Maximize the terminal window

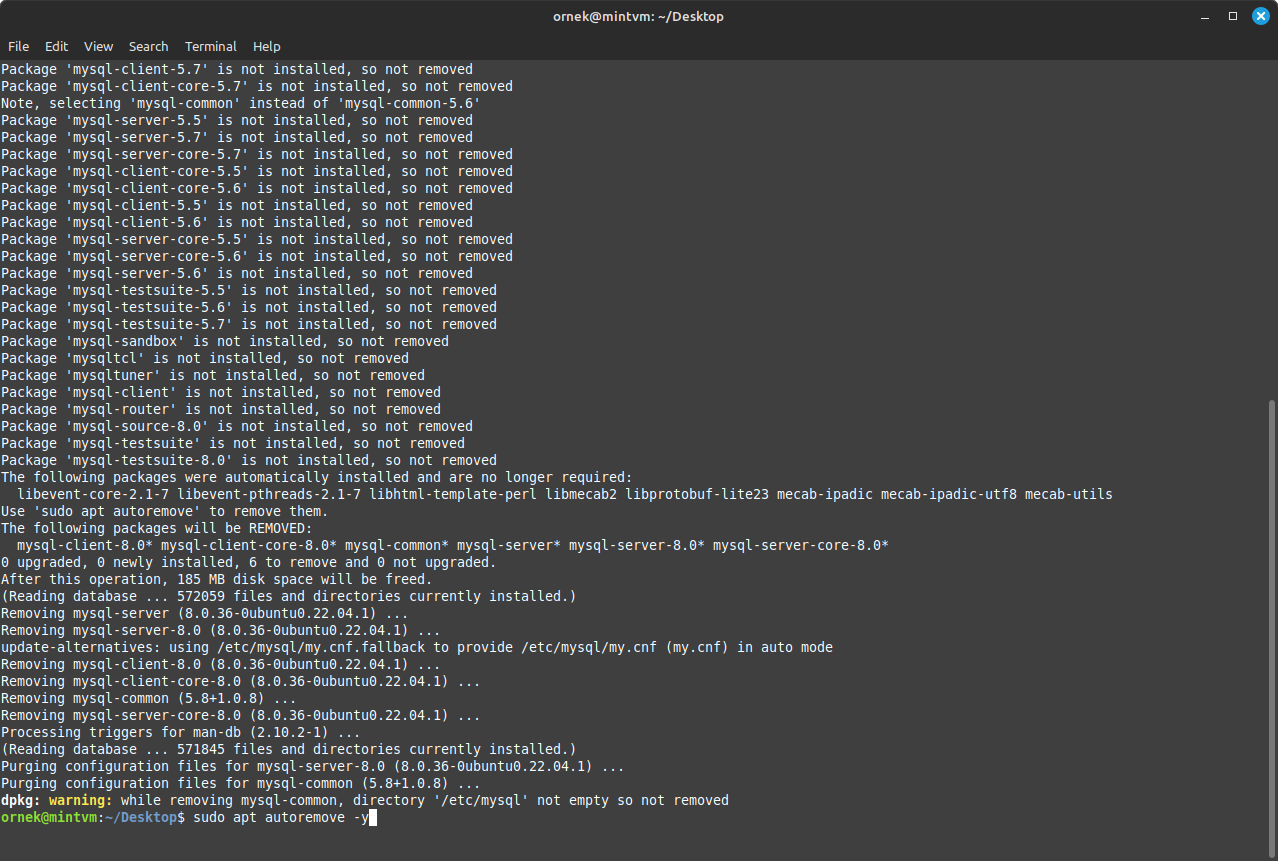1233,16
